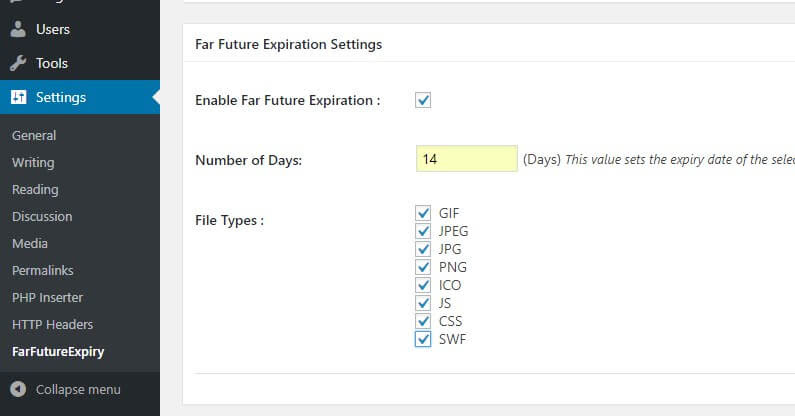Select the PHP Inserter submenu item
The height and width of the screenshot is (416, 795).
(x=47, y=297)
